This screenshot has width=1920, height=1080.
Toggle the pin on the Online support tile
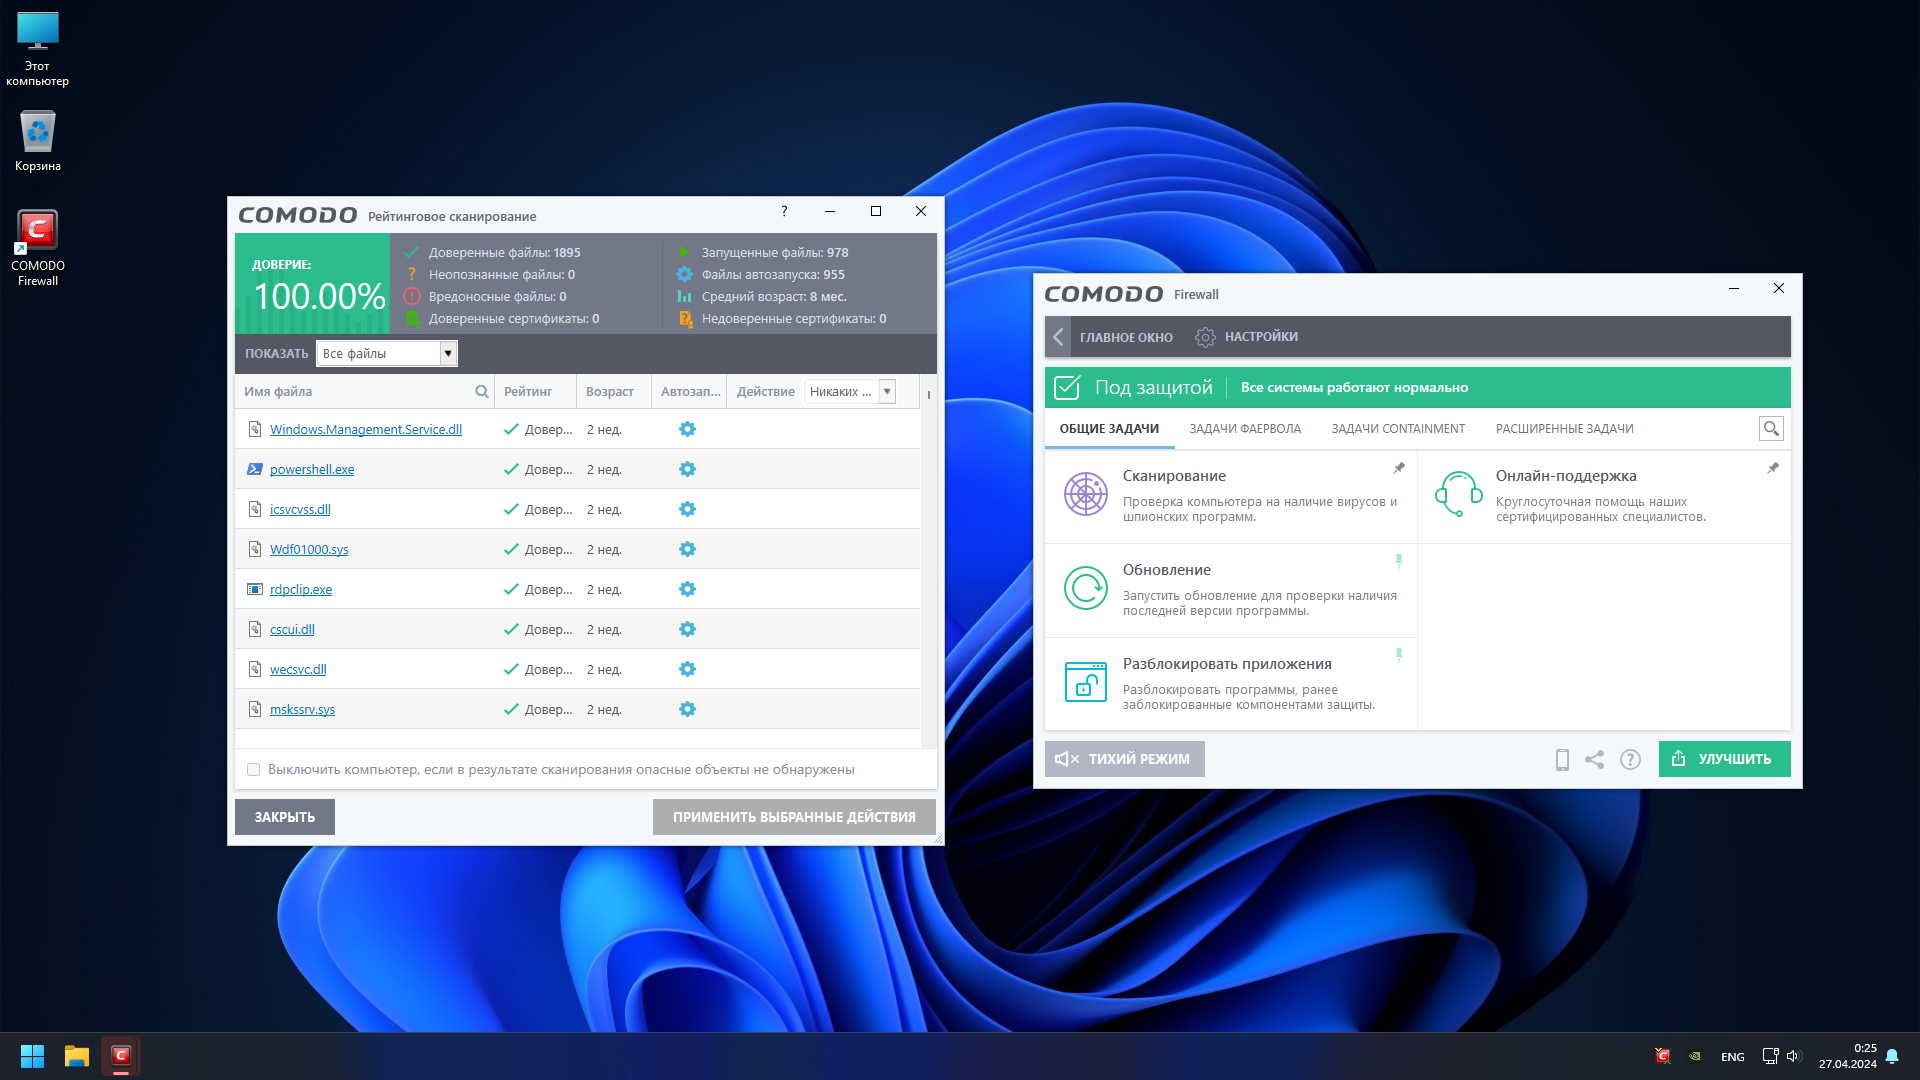1772,468
